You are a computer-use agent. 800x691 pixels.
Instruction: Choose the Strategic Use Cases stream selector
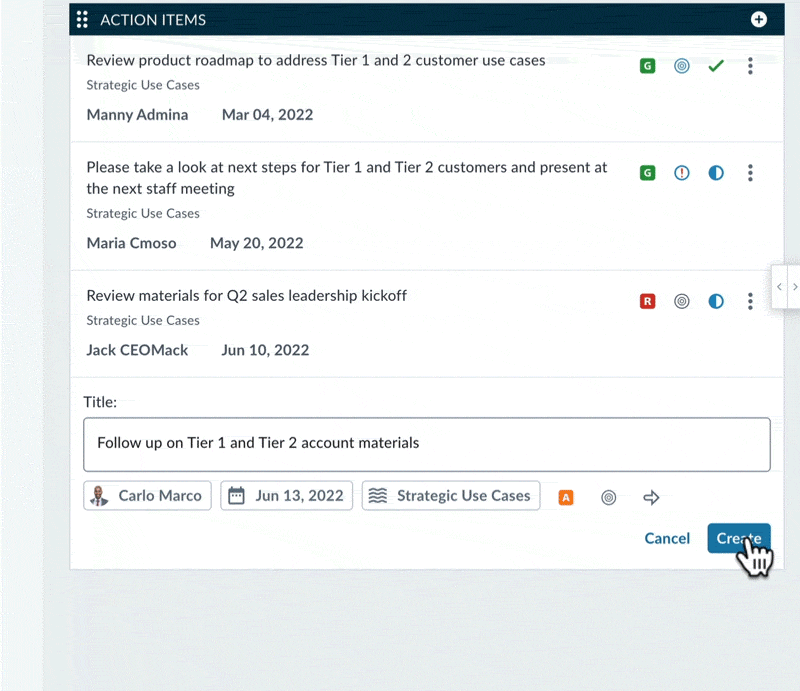point(451,496)
